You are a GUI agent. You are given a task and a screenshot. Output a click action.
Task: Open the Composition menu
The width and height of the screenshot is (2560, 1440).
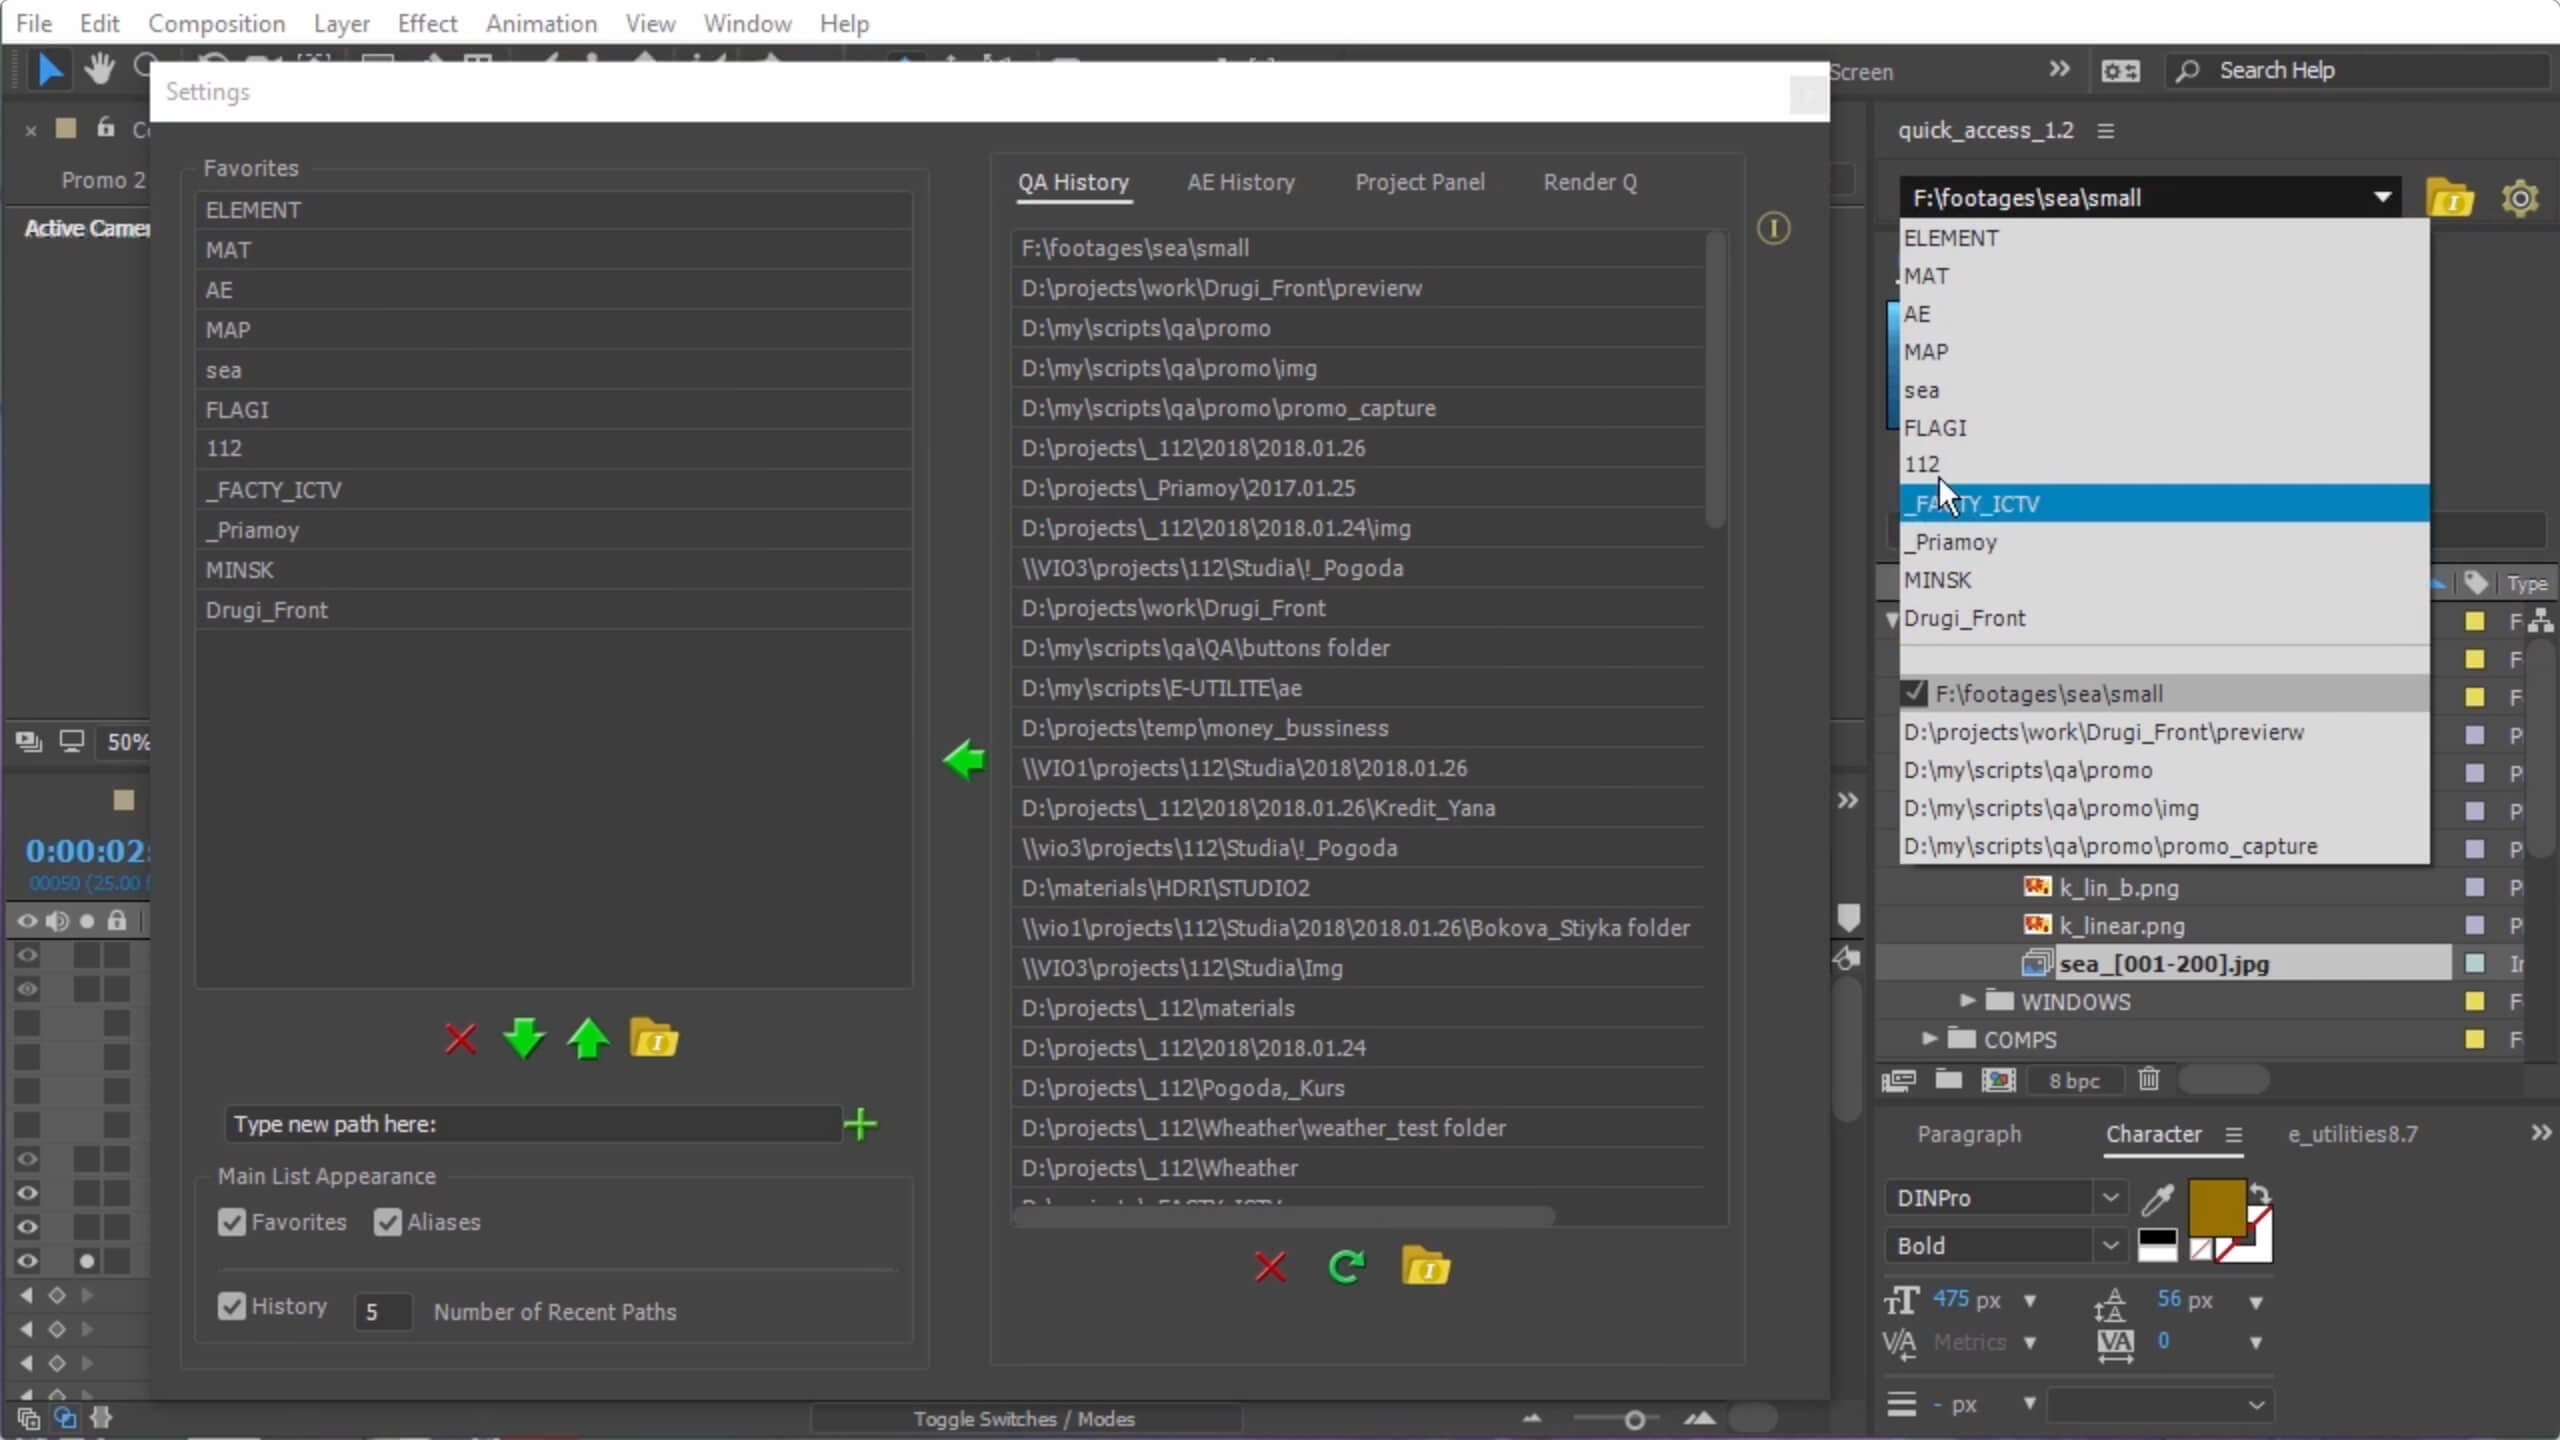pyautogui.click(x=216, y=23)
